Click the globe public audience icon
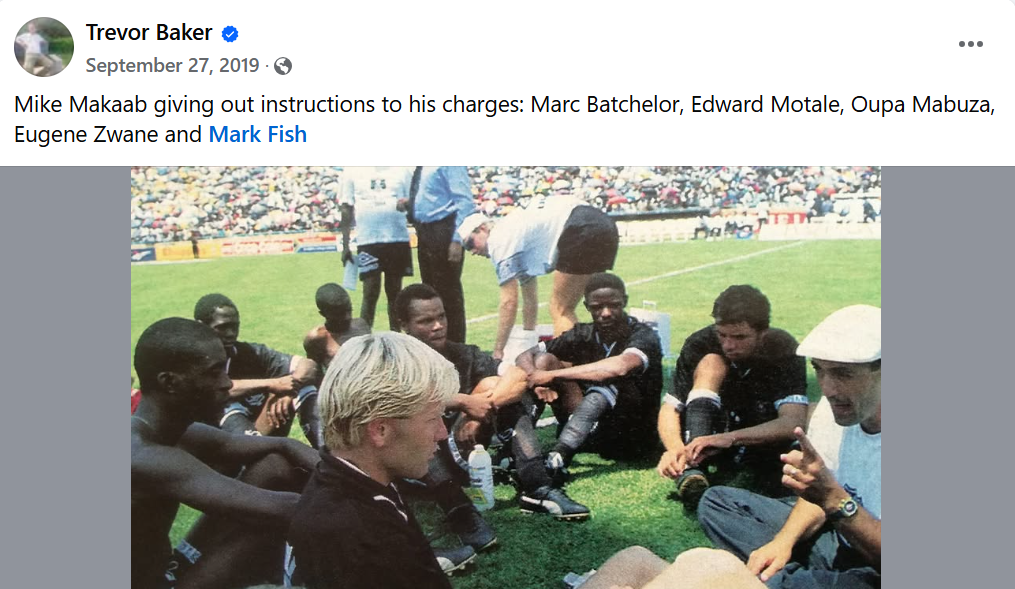Screen dimensions: 1015x589 283,66
